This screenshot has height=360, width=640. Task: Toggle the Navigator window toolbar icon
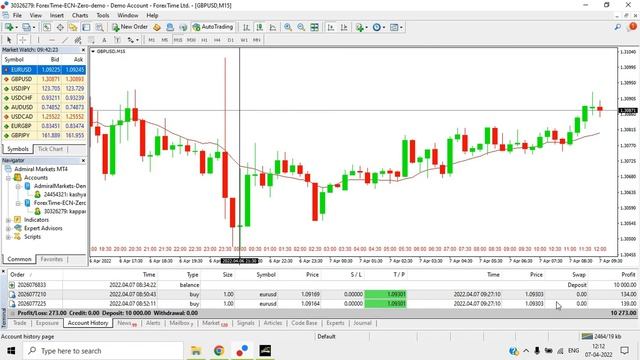(73, 27)
